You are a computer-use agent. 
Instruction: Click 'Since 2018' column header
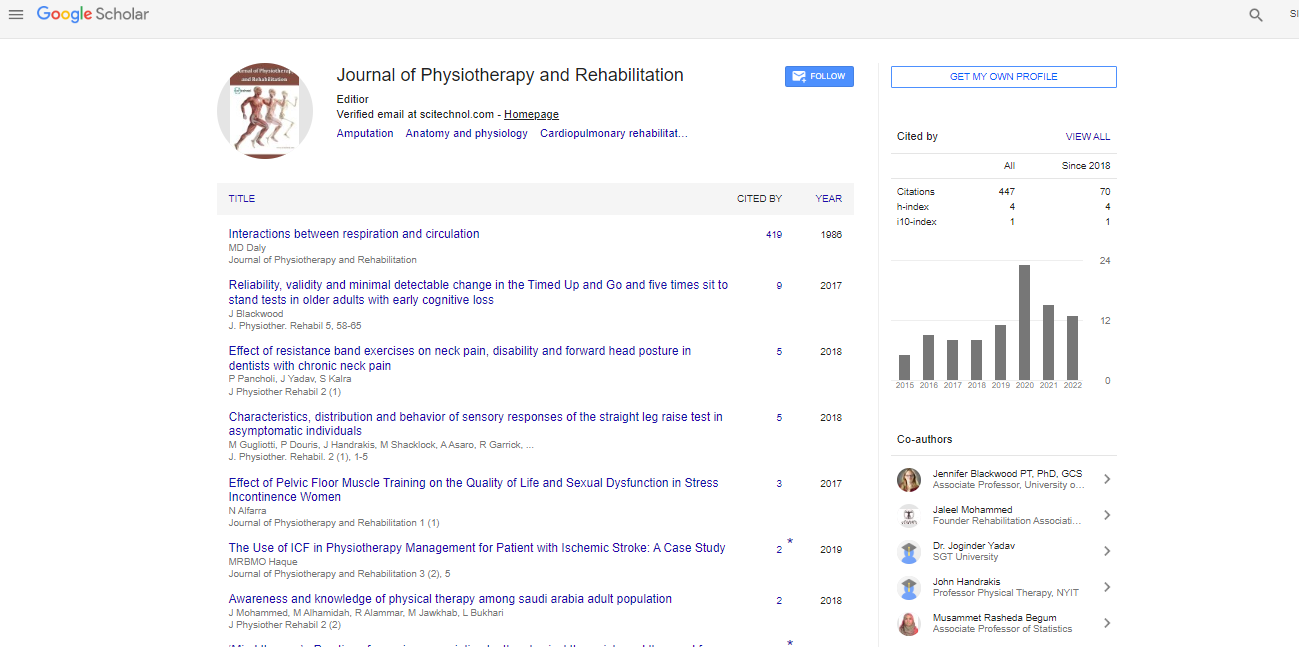[1086, 166]
